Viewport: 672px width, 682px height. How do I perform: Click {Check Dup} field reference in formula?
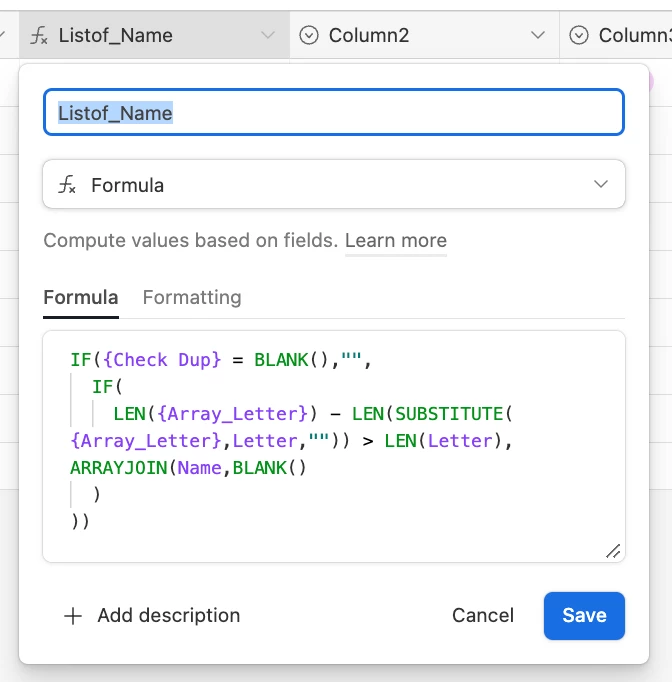[x=162, y=360]
